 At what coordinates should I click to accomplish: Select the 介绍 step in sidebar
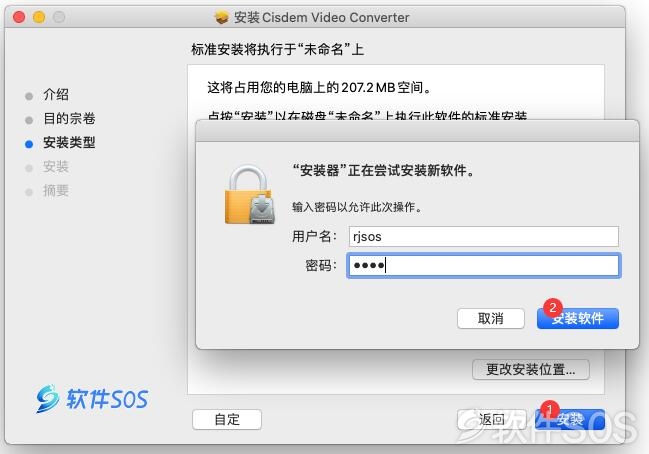(56, 94)
